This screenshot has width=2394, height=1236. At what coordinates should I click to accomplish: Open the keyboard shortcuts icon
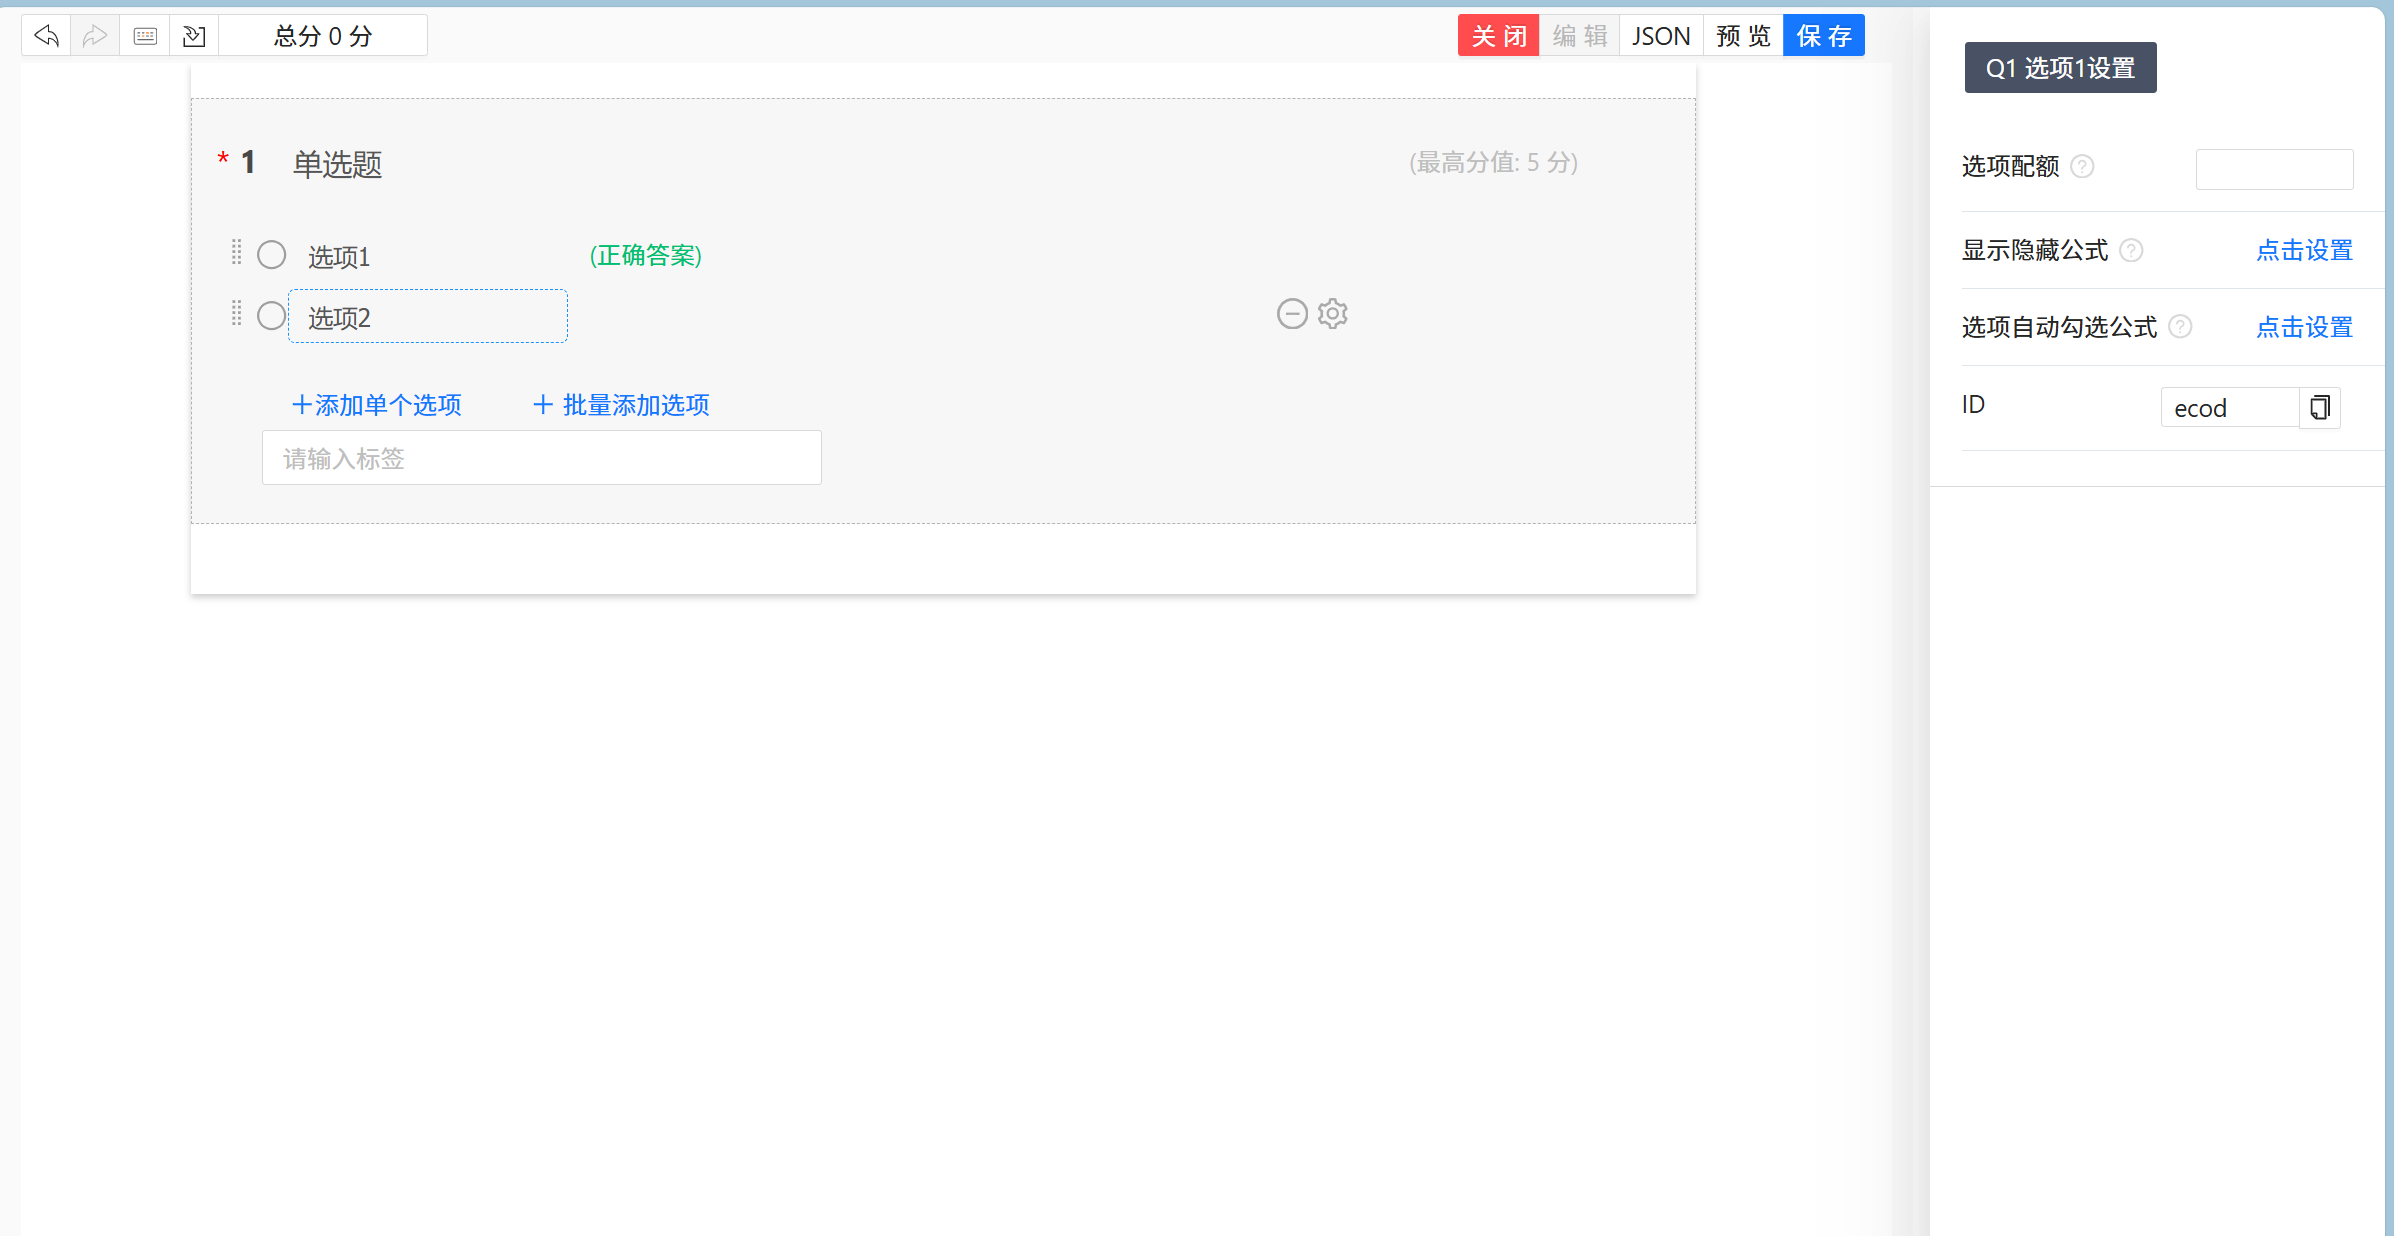145,36
